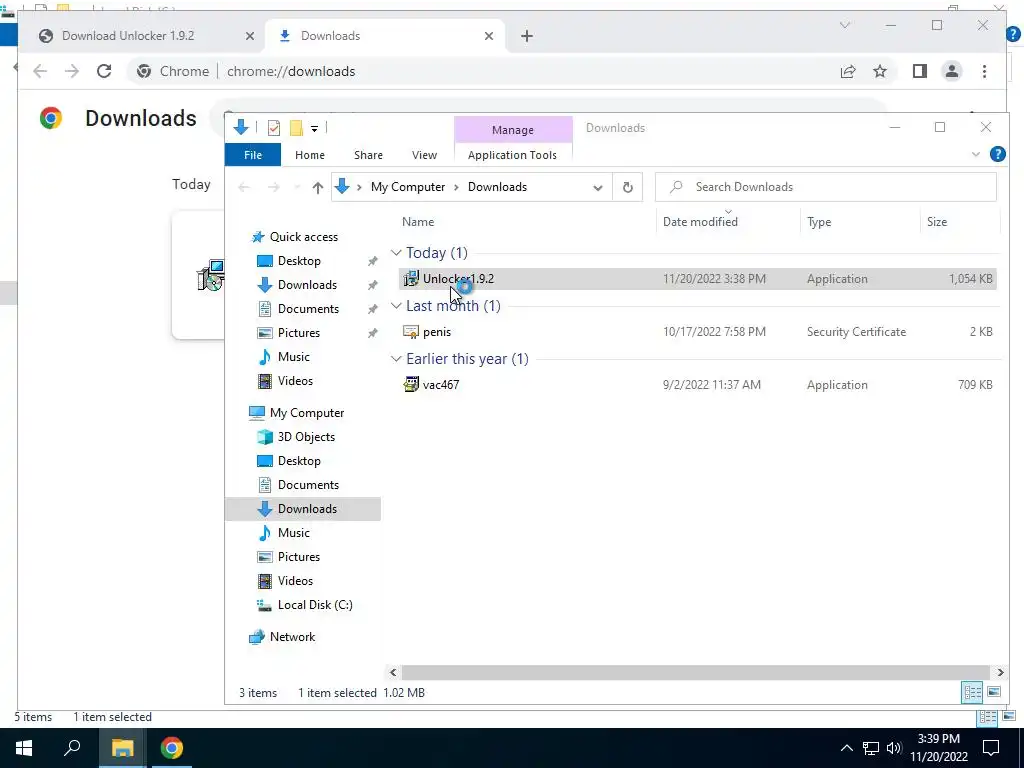The image size is (1024, 768).
Task: Switch to Large icons view layout
Action: pos(994,692)
